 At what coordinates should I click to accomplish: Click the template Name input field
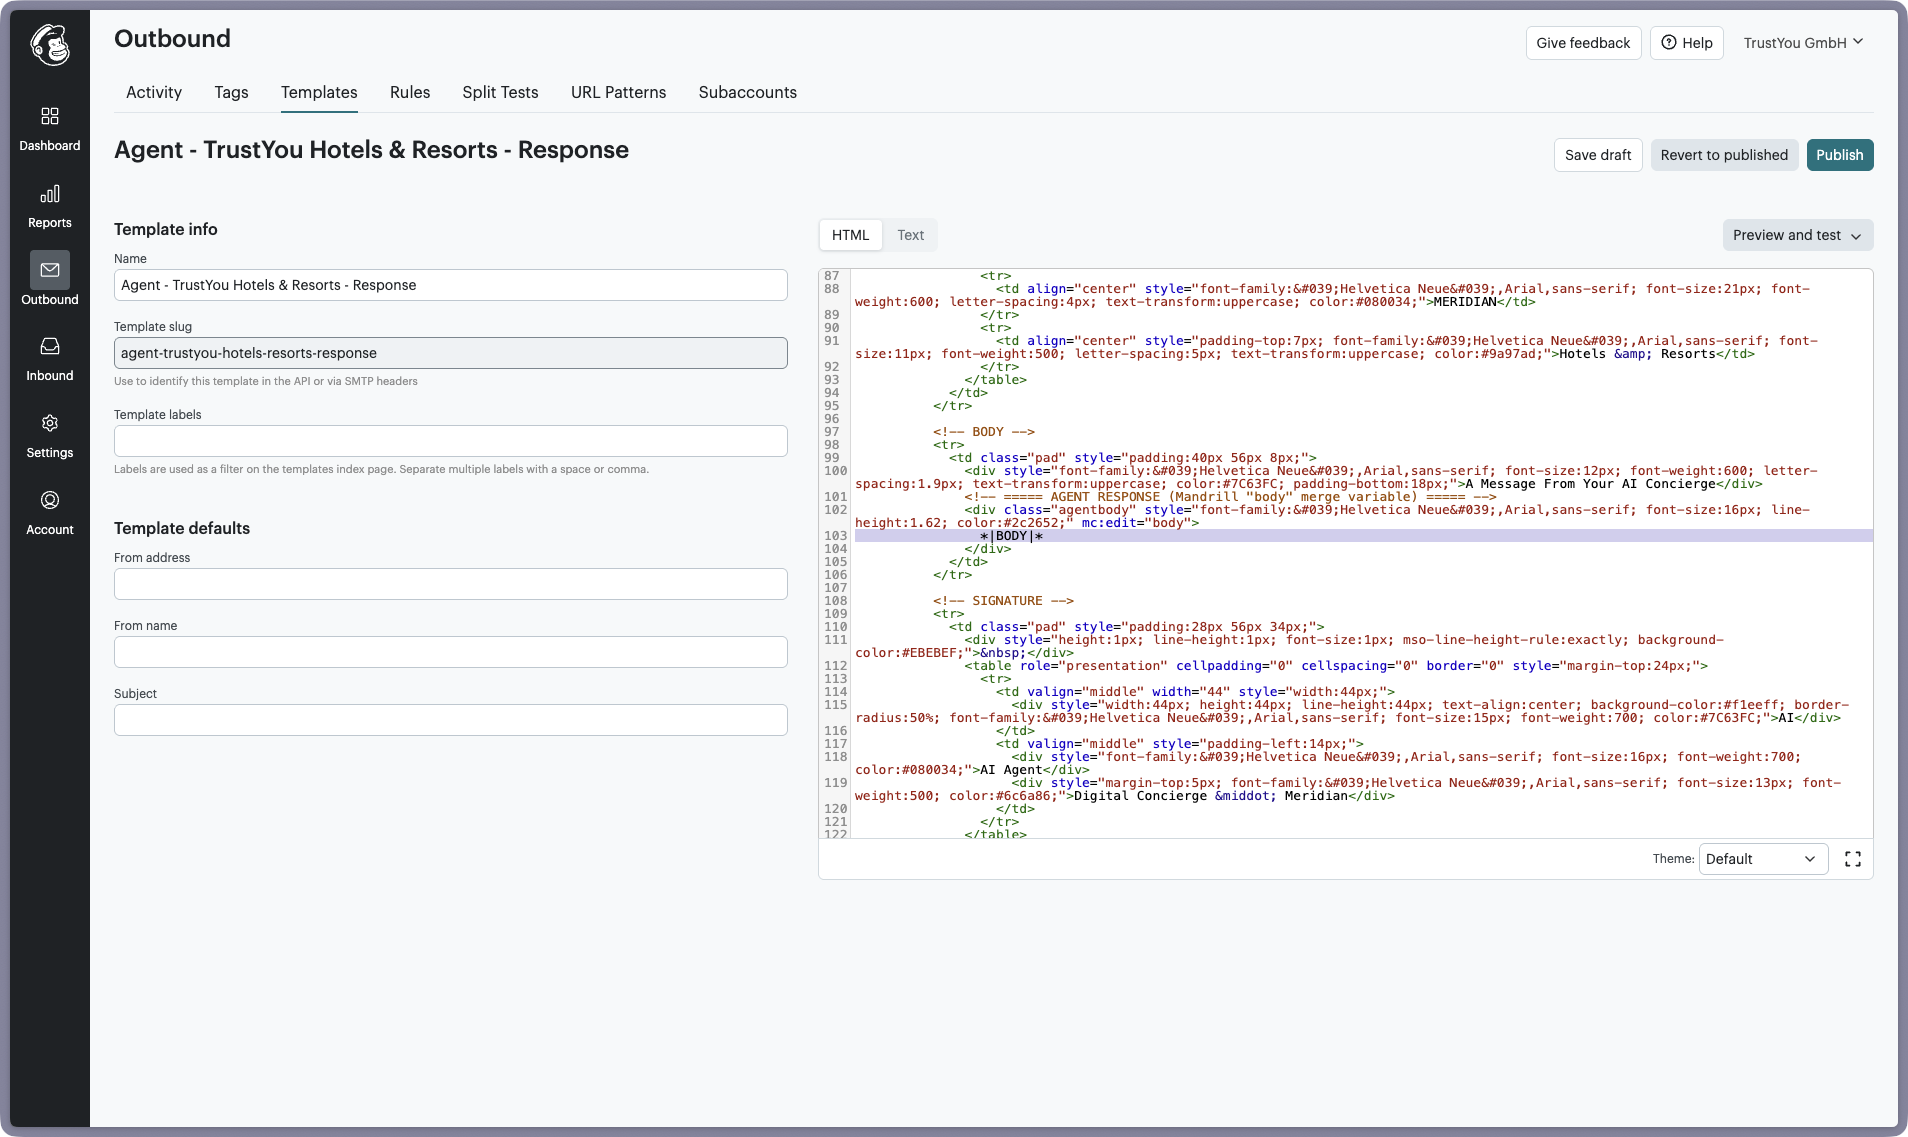tap(451, 285)
